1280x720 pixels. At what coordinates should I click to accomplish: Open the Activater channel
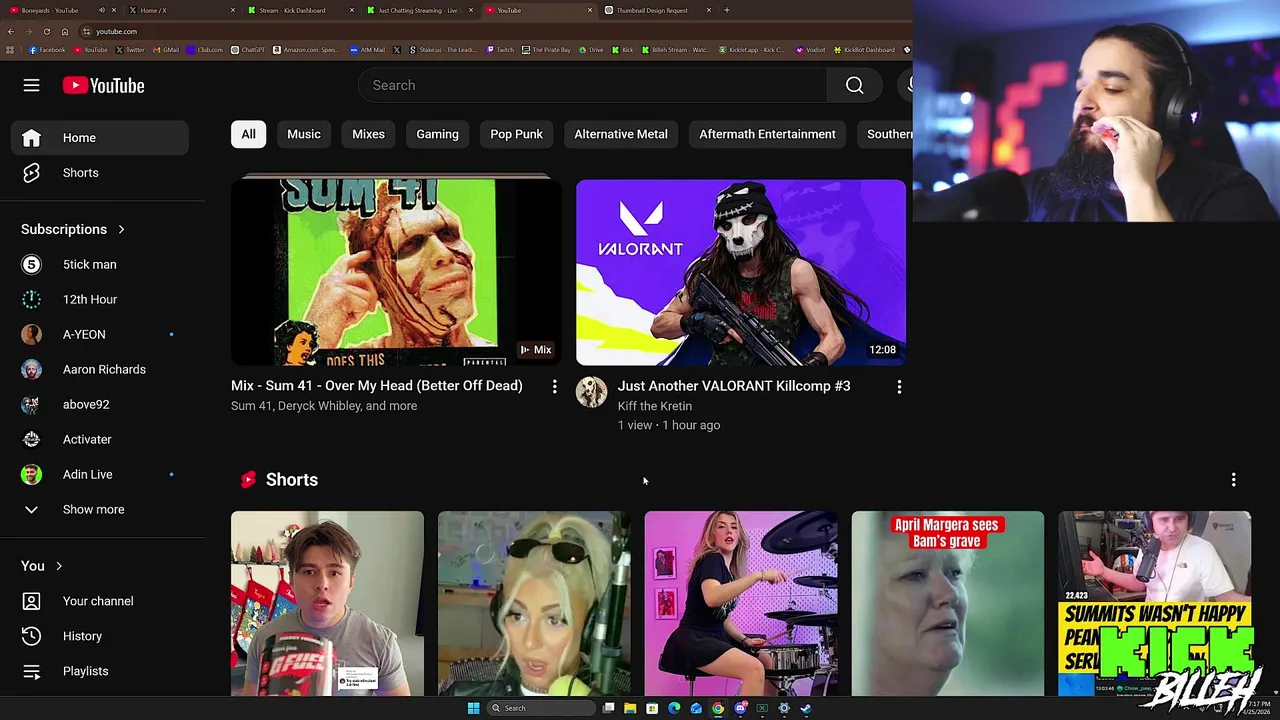[99, 439]
